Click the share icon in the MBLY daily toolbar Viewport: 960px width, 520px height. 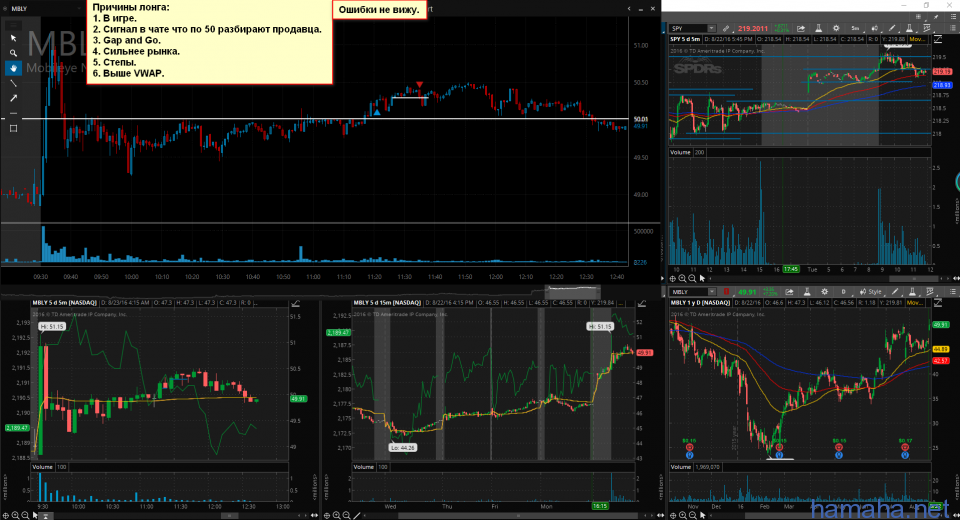point(789,292)
